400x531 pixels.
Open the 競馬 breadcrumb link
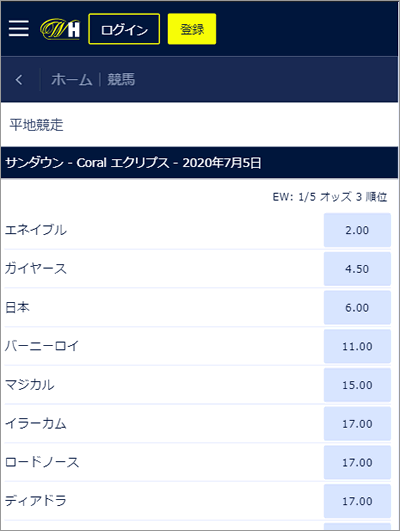pyautogui.click(x=121, y=80)
